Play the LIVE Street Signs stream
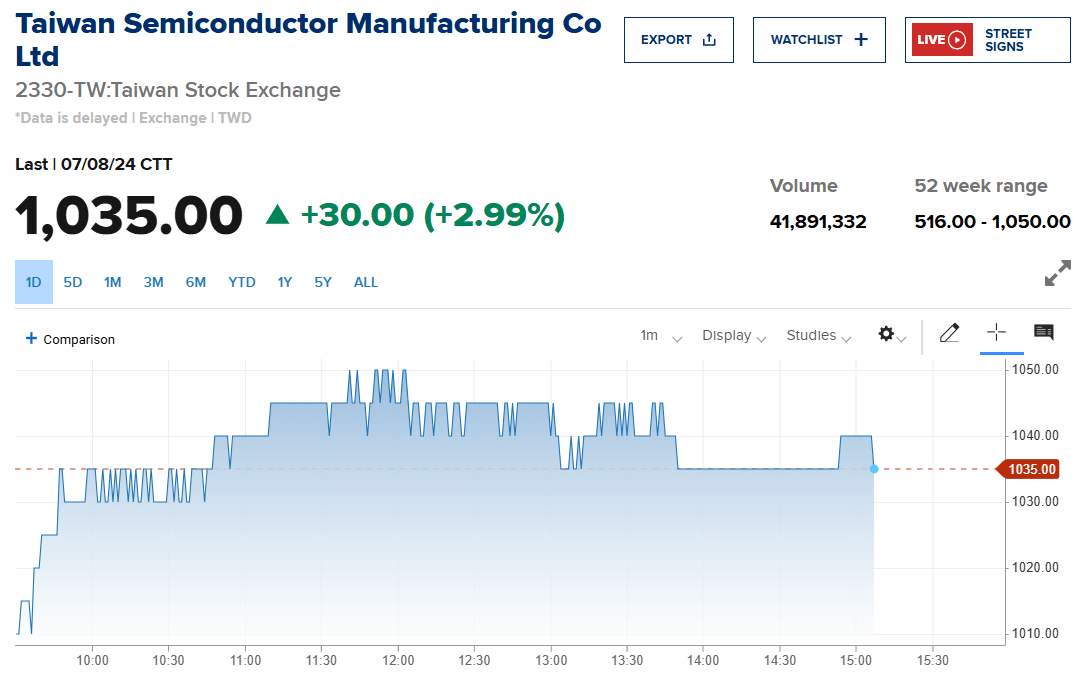Screen dimensions: 1091x686 click(x=956, y=40)
